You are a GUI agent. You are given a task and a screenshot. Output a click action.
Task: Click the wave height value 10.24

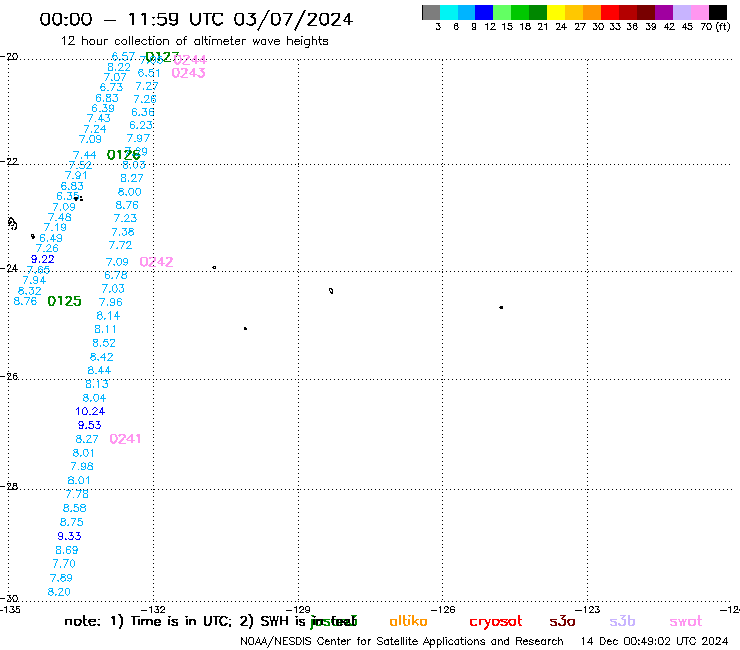[90, 412]
